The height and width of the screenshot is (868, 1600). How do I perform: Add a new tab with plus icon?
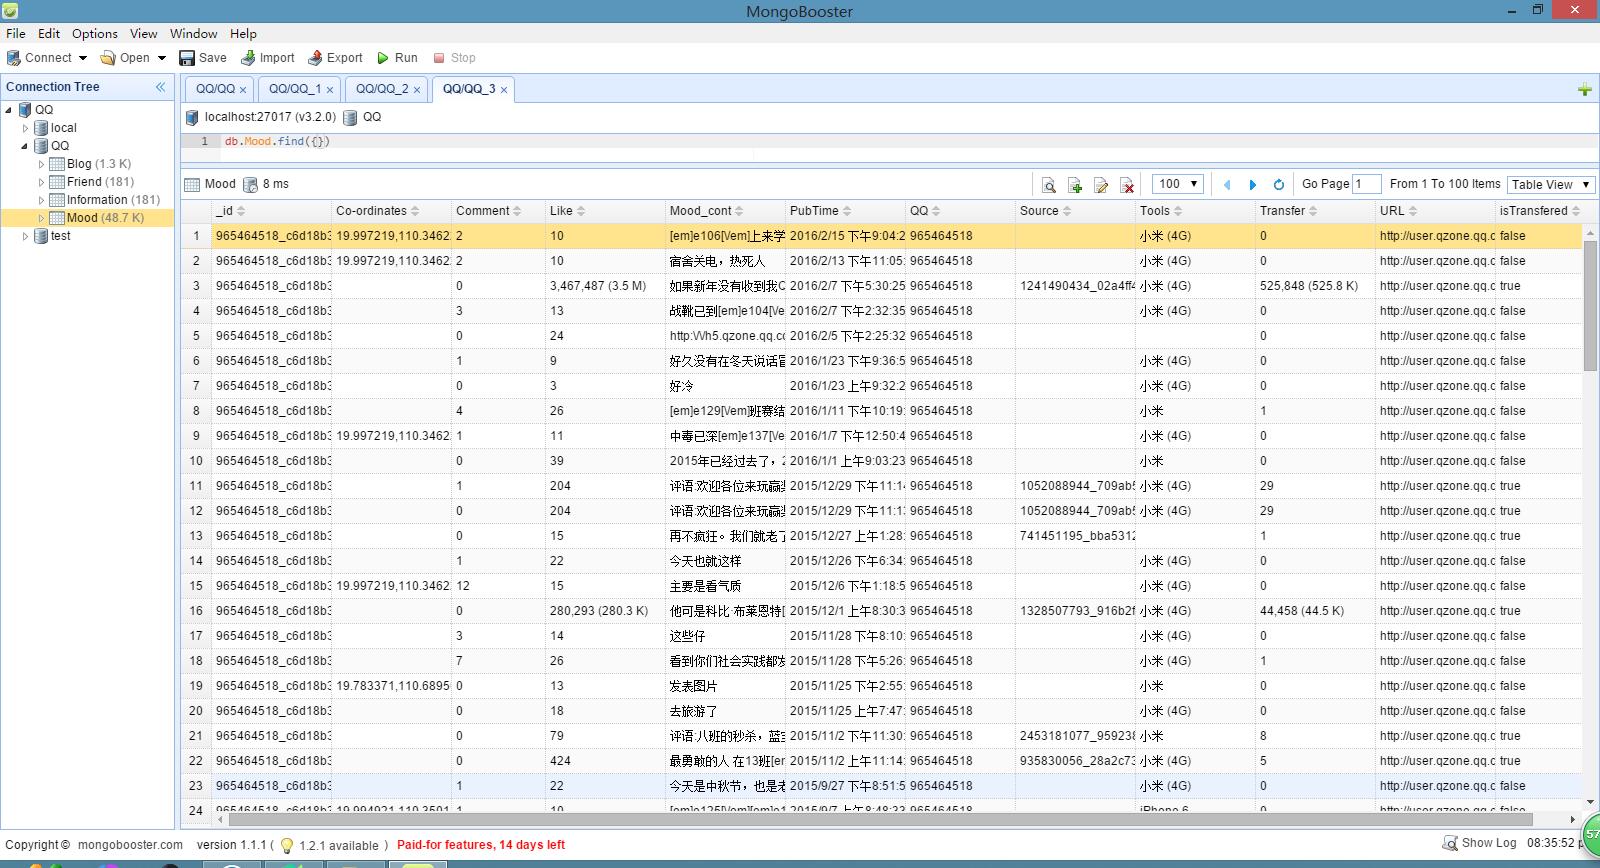[x=1585, y=90]
